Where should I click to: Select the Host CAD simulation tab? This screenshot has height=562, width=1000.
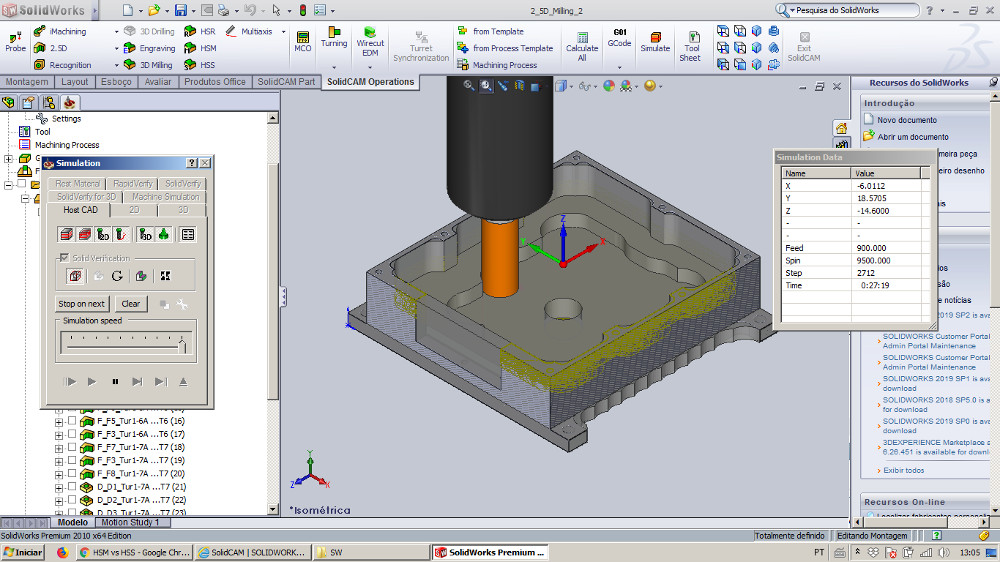(x=80, y=210)
